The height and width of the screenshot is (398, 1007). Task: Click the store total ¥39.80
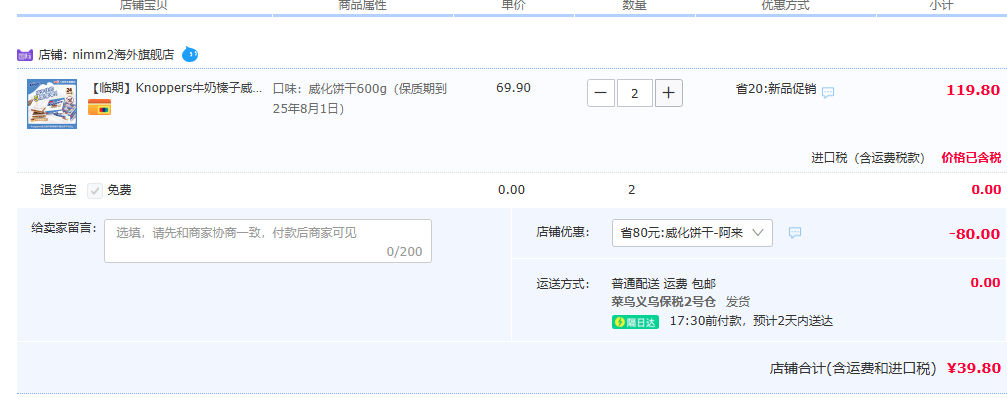974,368
